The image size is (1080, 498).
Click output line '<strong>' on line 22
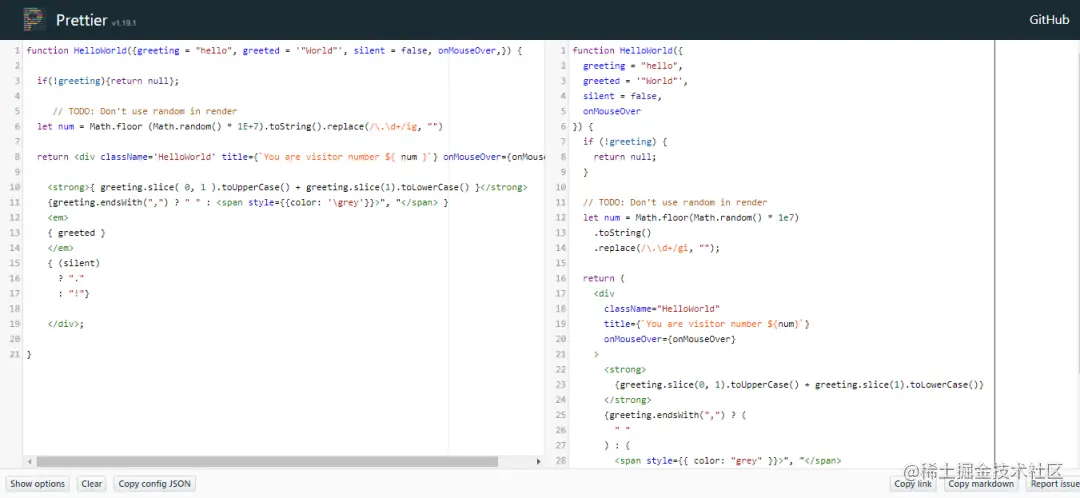click(625, 369)
